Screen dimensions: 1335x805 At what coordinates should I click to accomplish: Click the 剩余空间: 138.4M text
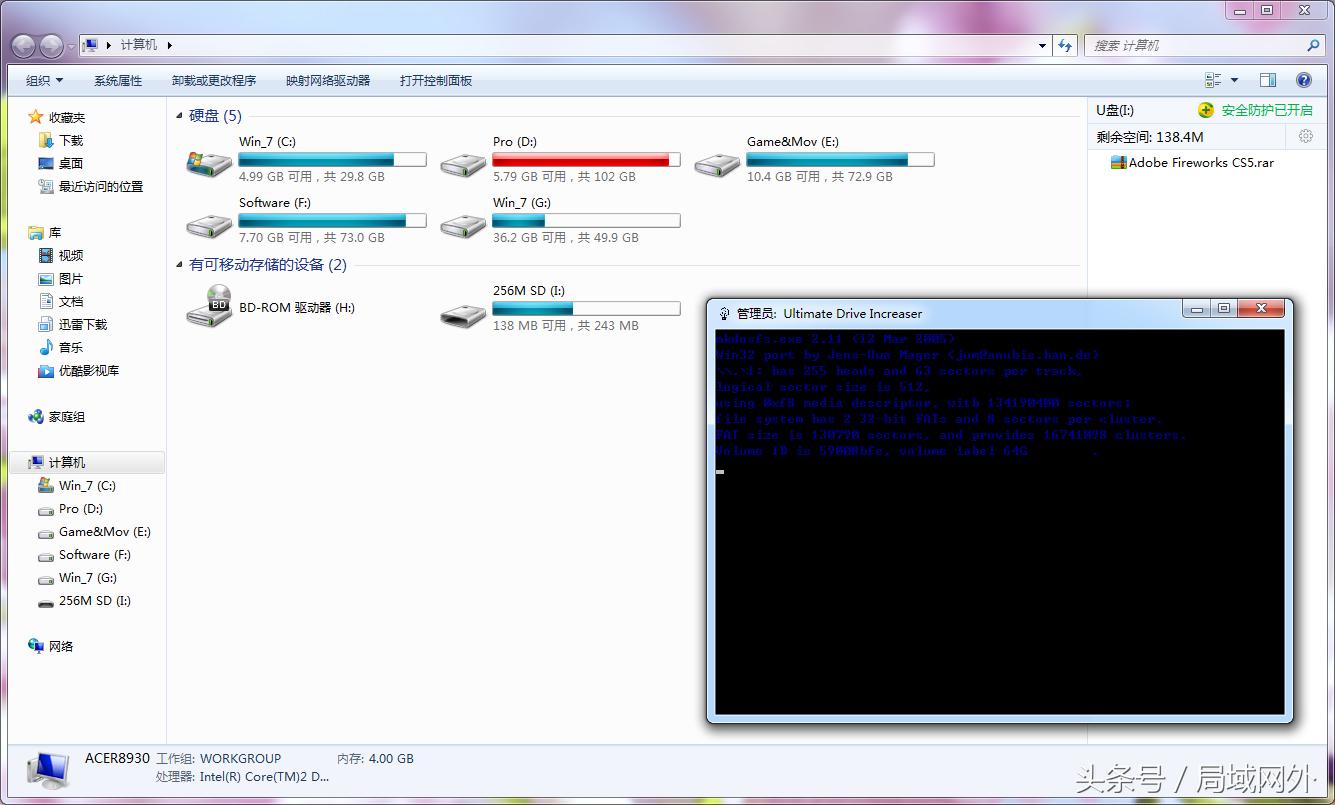1150,137
